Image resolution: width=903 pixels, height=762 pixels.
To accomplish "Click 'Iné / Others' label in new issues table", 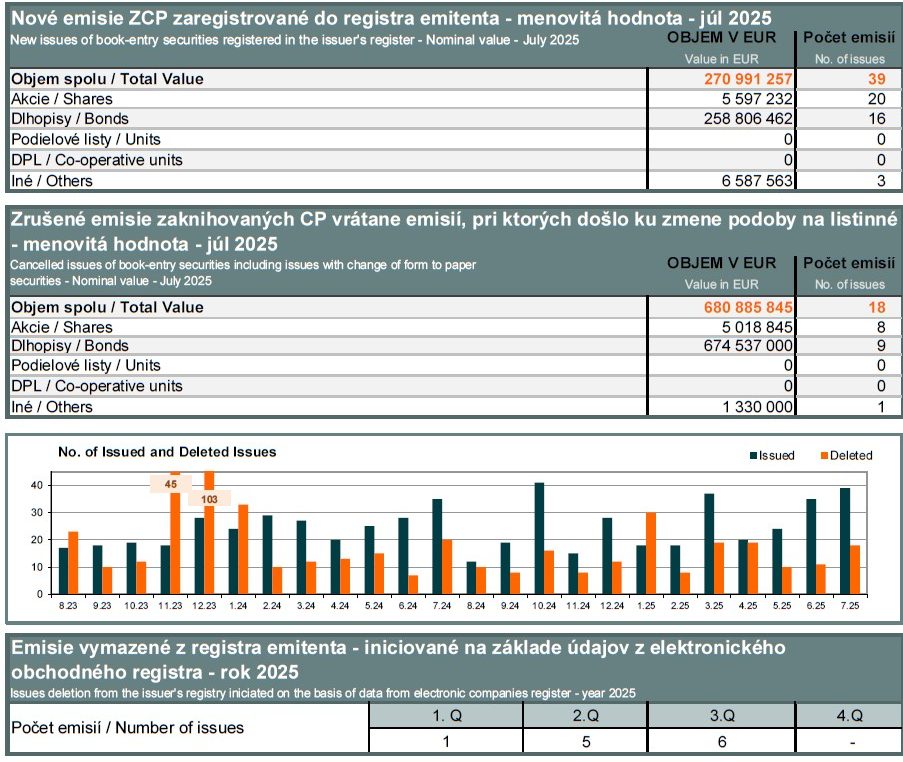I will 52,181.
